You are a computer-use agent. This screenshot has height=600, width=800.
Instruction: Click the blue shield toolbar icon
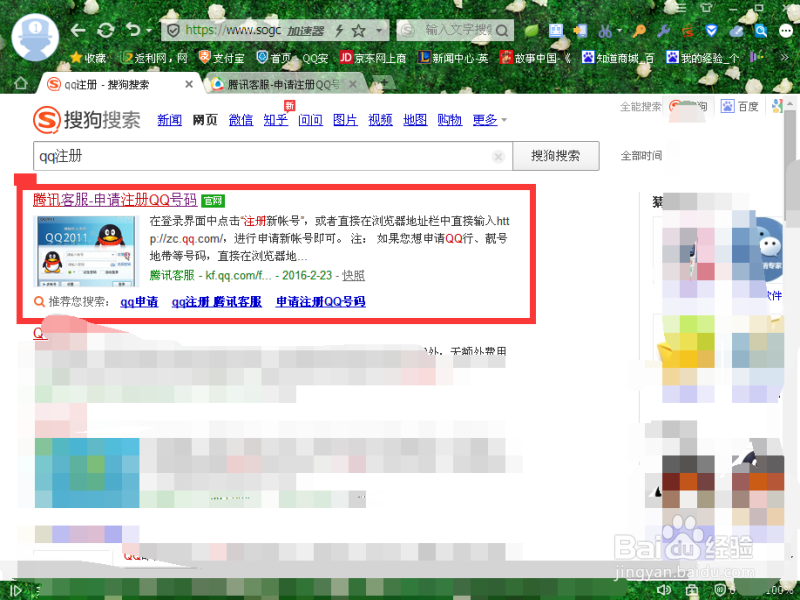tap(711, 31)
